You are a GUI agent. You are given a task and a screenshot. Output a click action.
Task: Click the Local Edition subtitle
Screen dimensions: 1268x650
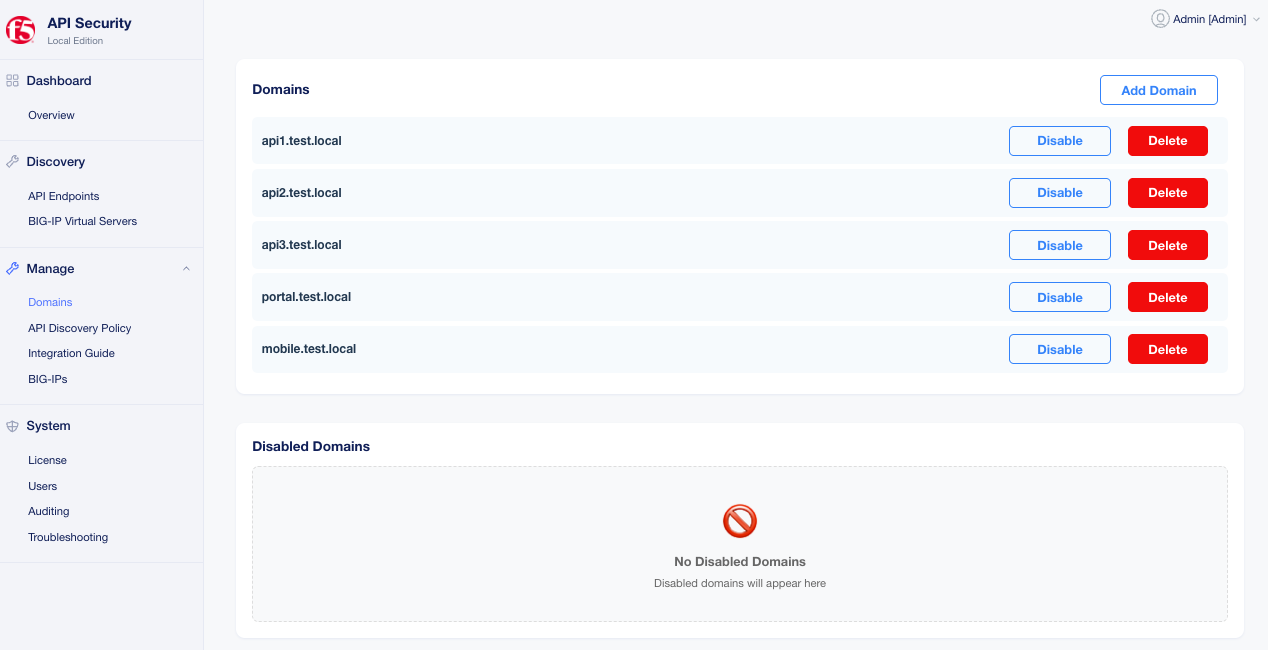point(75,41)
